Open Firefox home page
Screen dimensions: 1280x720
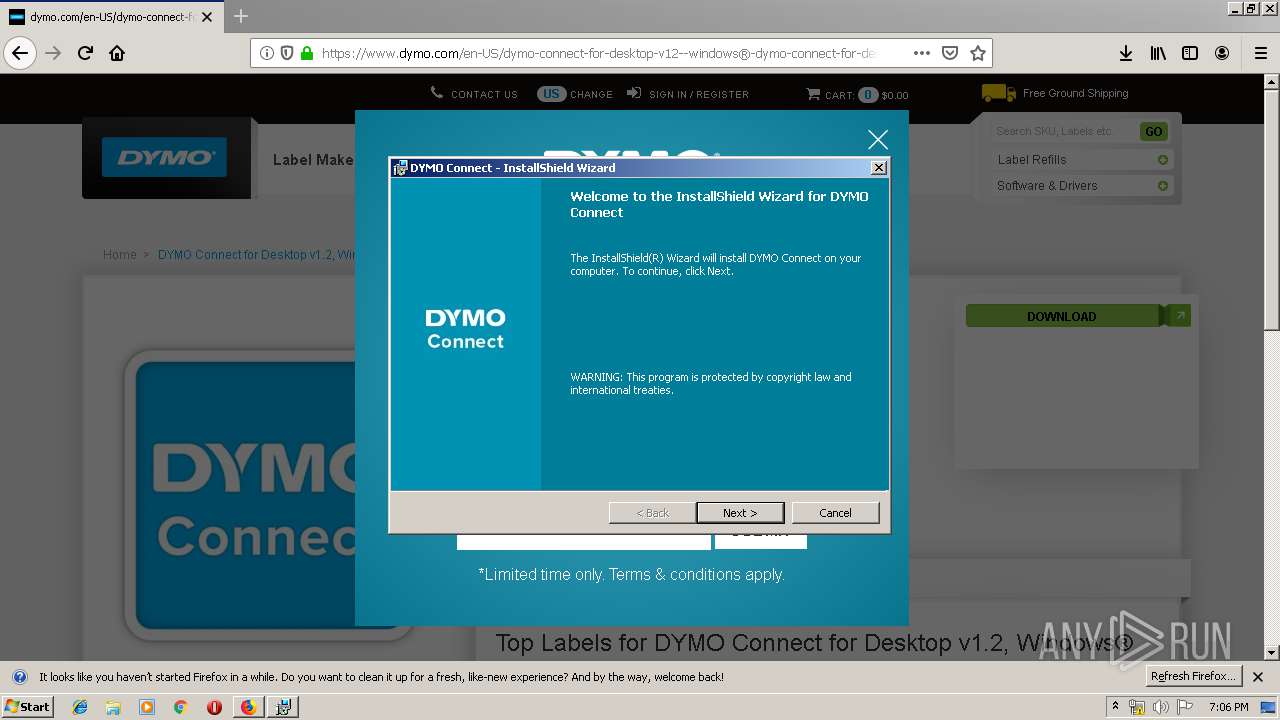click(x=117, y=53)
